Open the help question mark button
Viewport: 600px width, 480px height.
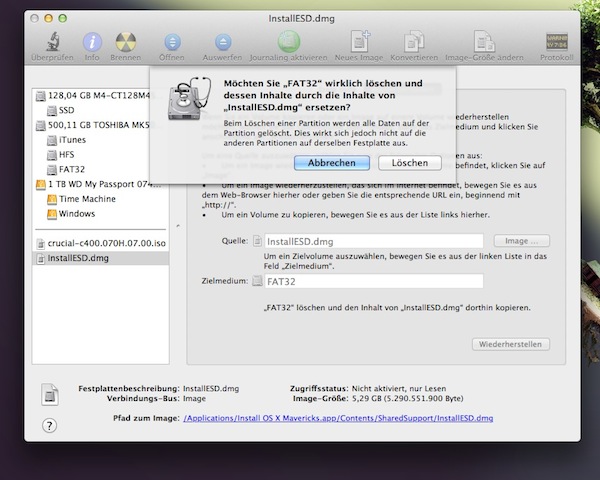[49, 425]
